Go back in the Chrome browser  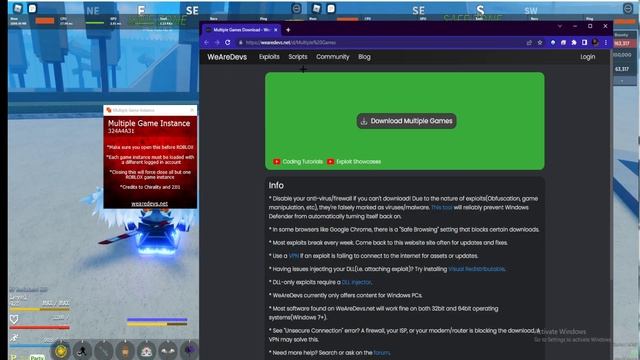click(x=207, y=42)
